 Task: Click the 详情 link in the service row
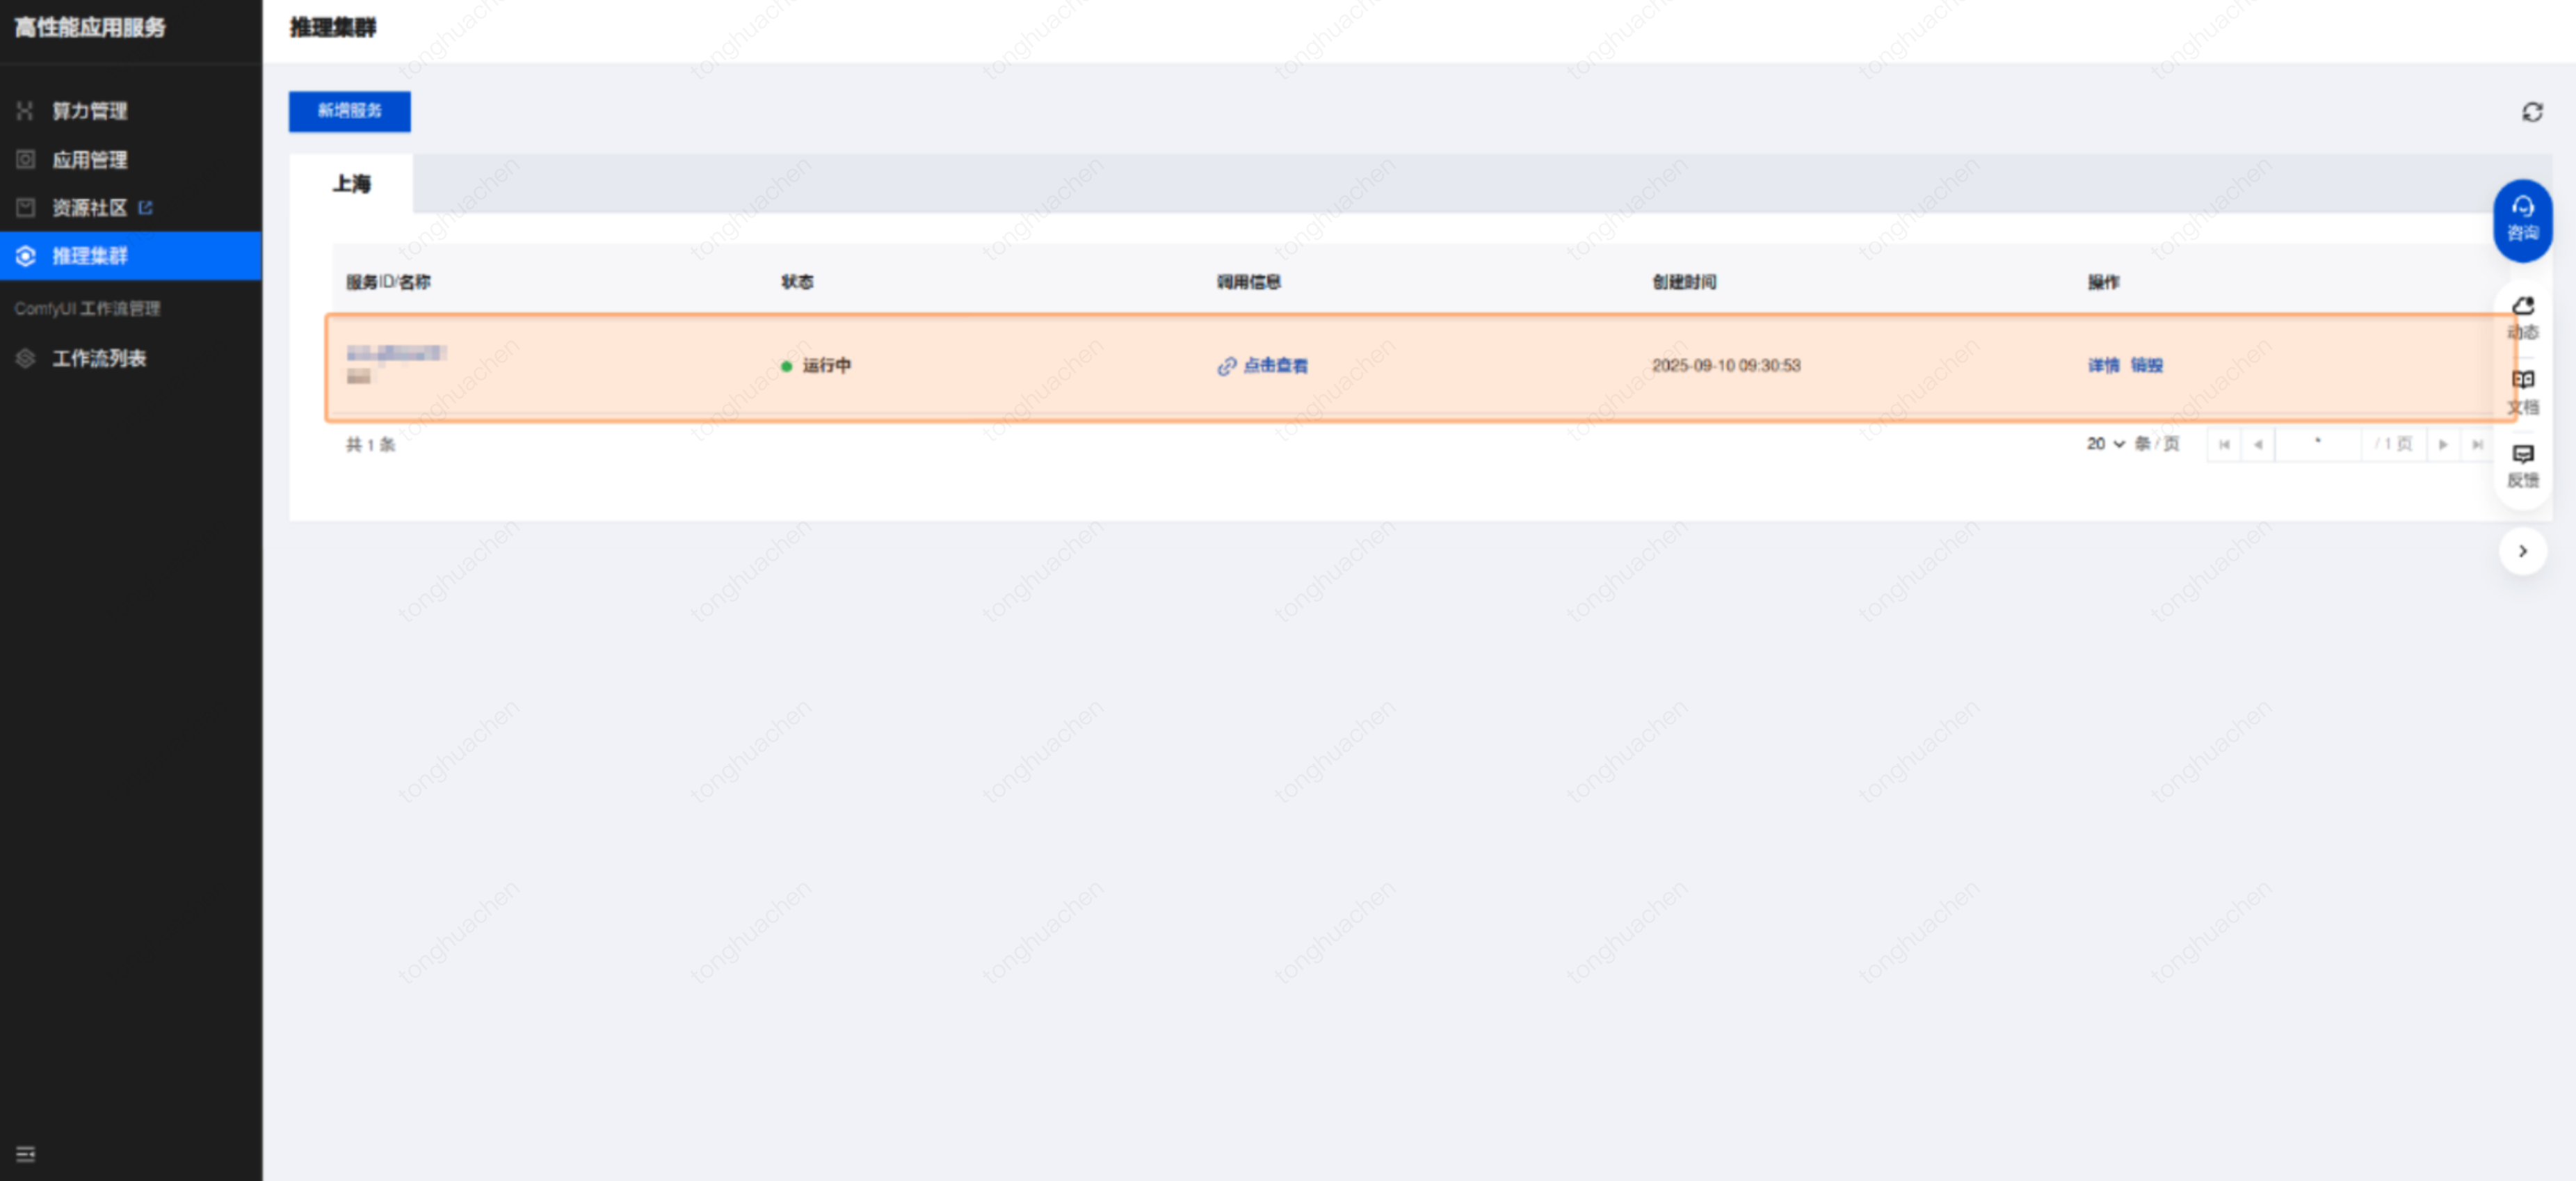click(x=2103, y=366)
